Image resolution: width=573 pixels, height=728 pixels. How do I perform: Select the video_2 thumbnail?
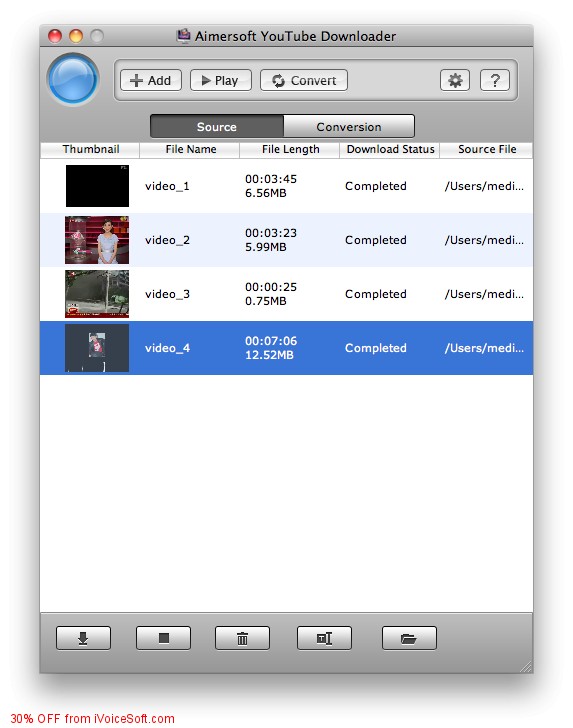point(97,240)
